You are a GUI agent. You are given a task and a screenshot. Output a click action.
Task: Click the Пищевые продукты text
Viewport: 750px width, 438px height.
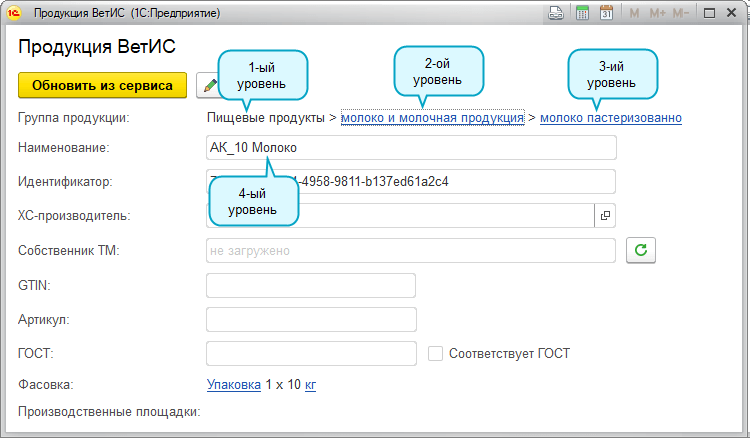pyautogui.click(x=266, y=118)
